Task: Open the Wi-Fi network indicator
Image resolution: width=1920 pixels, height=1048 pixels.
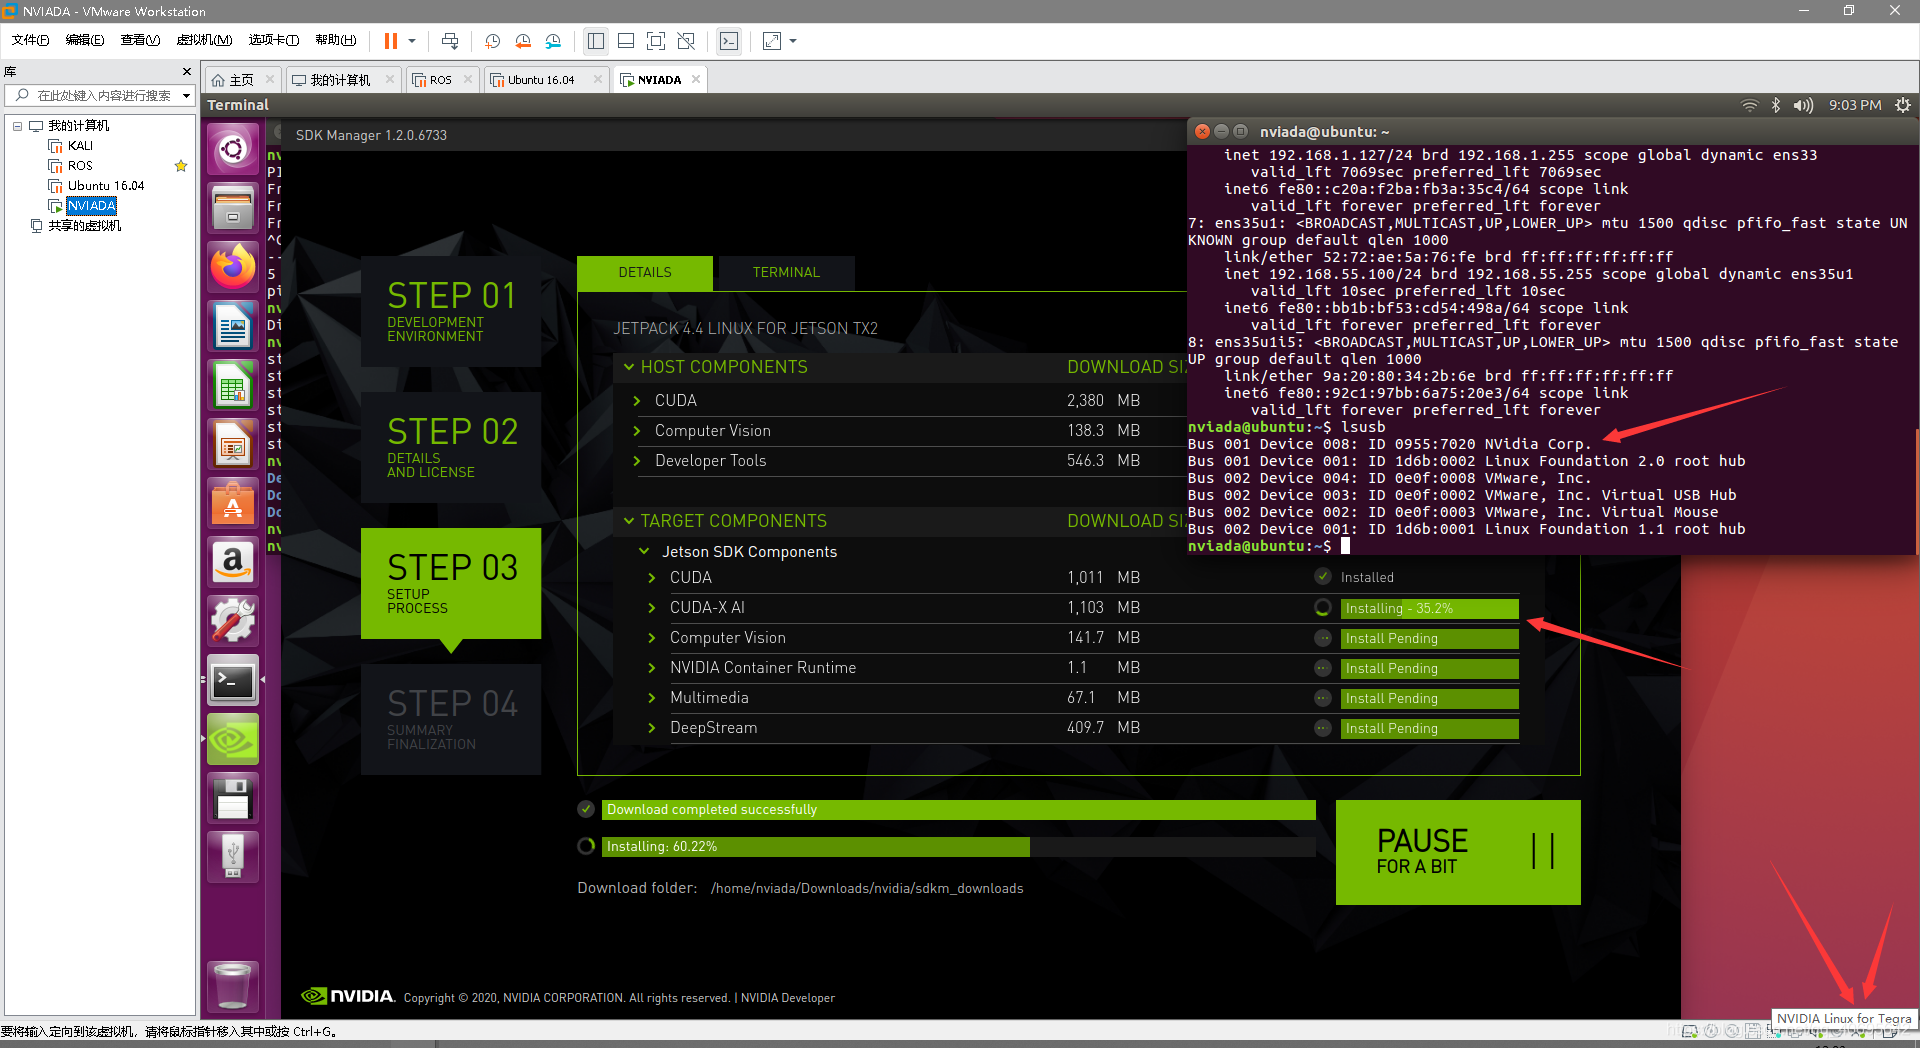Action: [x=1749, y=105]
